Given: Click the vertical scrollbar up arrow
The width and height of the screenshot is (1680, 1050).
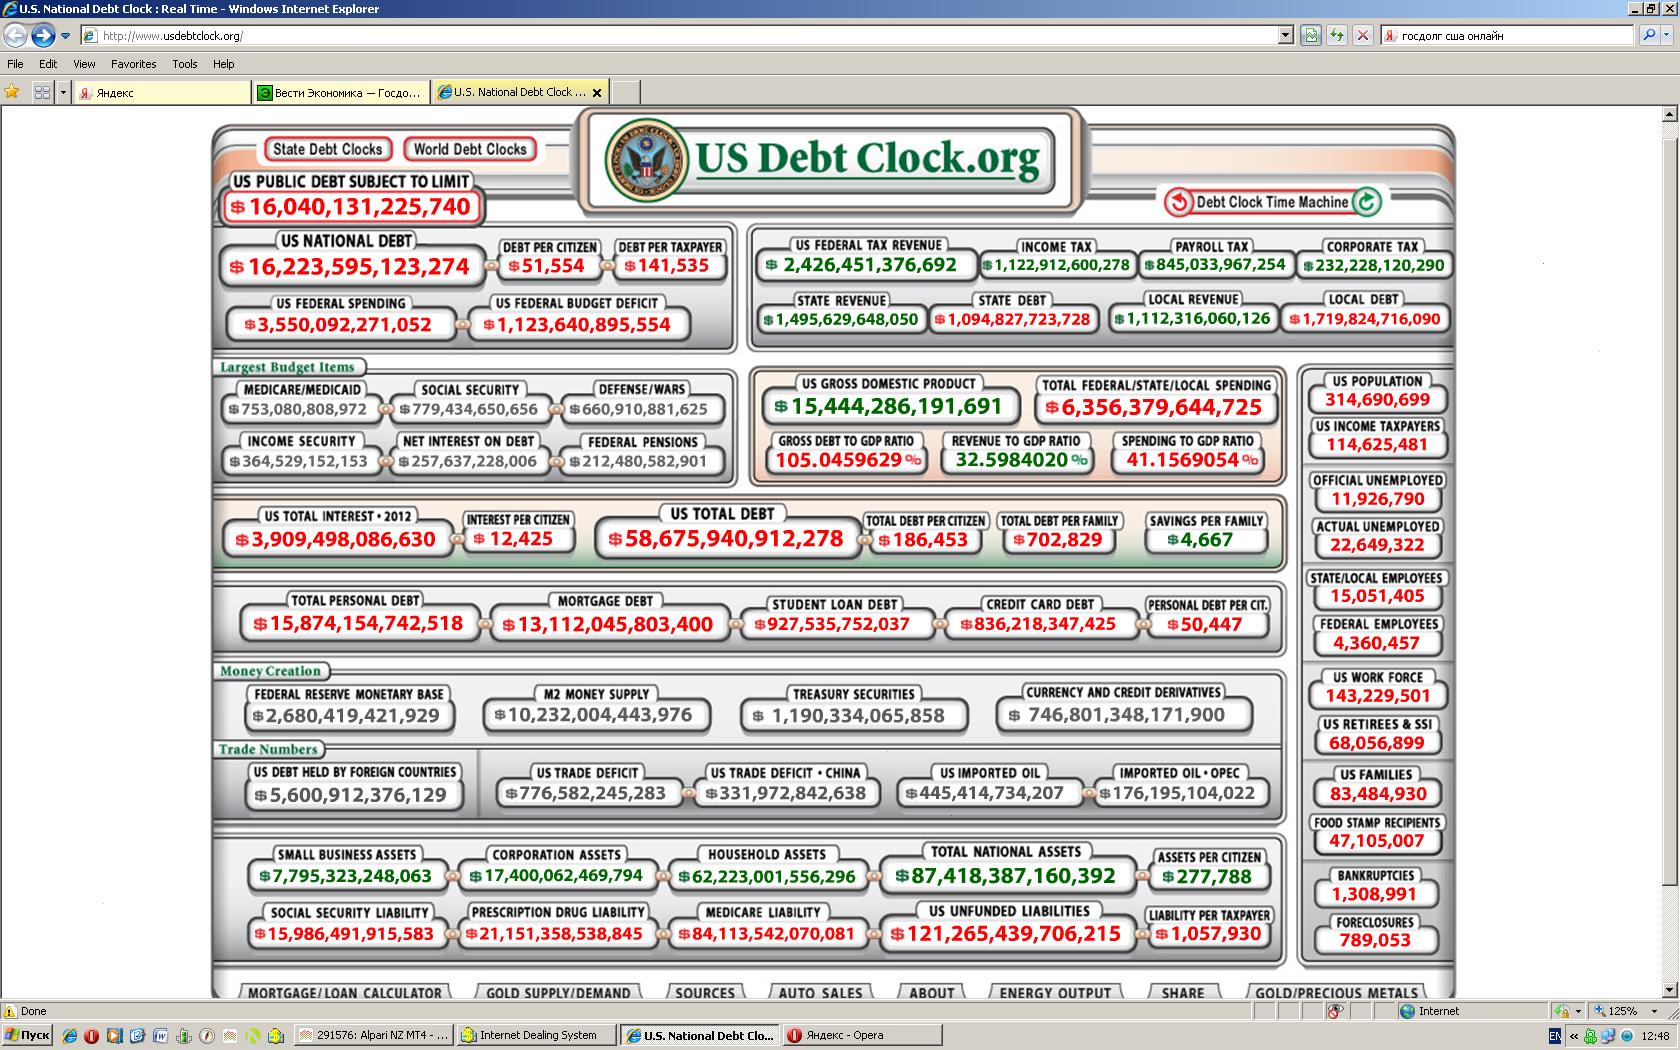Looking at the screenshot, I should [x=1669, y=114].
